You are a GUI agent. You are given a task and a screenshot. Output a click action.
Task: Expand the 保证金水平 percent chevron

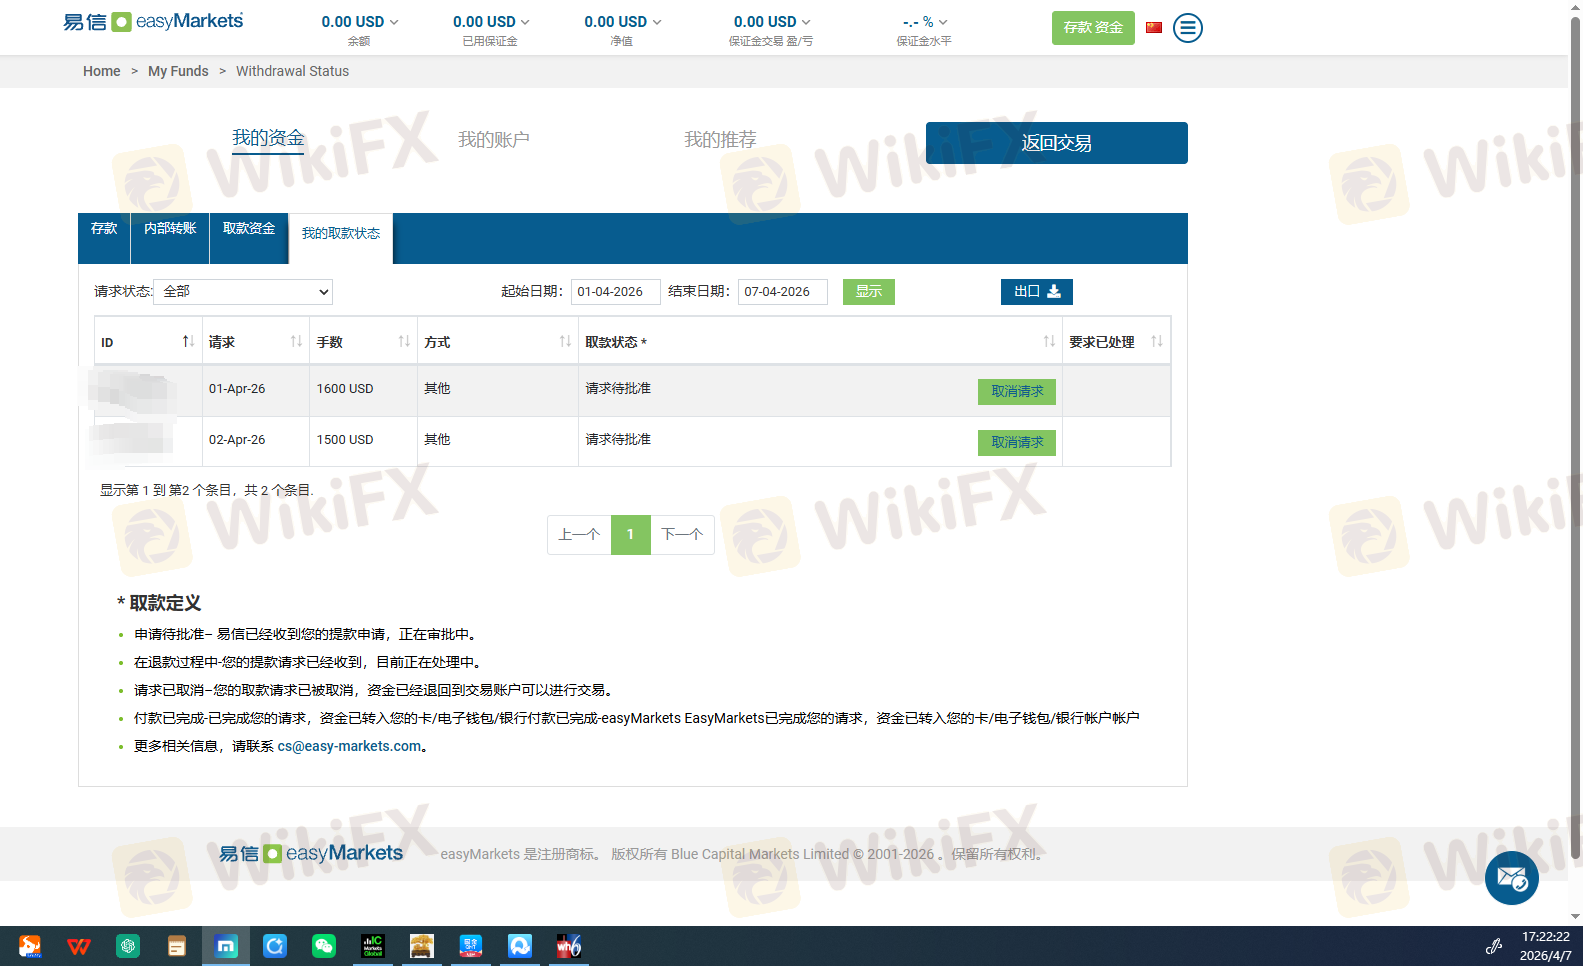tap(943, 22)
